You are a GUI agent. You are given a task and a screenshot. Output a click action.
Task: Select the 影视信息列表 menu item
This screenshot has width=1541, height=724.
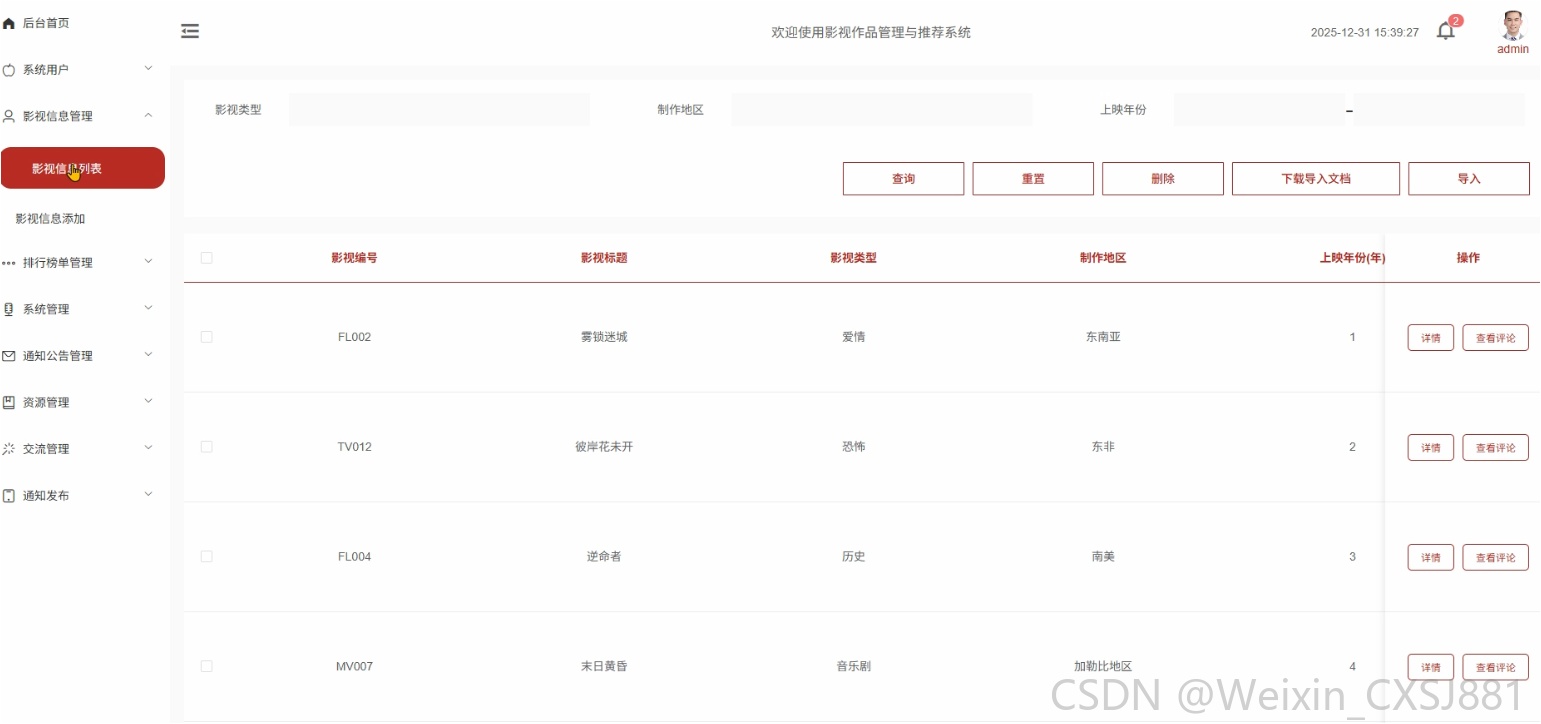82,168
